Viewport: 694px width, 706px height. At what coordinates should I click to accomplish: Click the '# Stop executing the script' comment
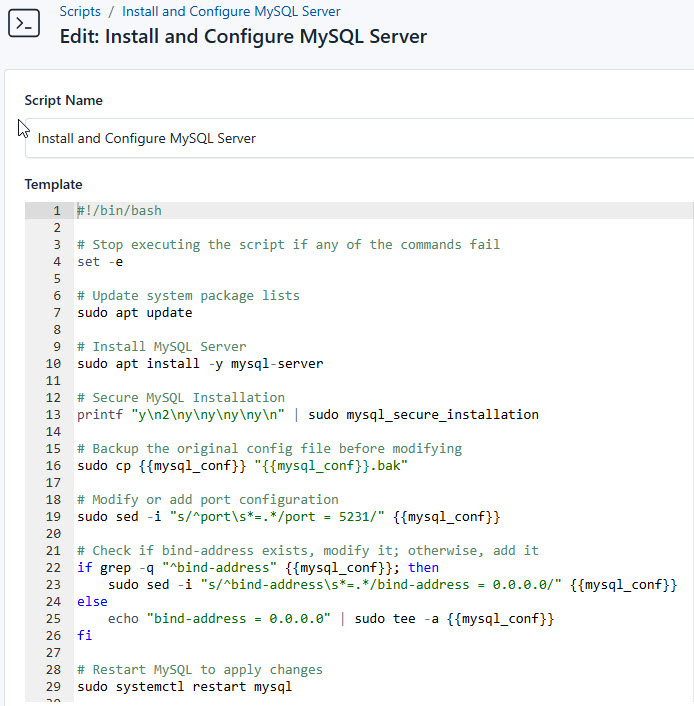click(x=289, y=244)
